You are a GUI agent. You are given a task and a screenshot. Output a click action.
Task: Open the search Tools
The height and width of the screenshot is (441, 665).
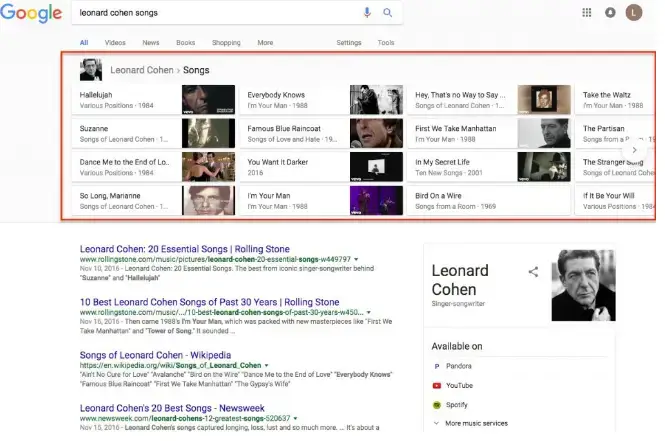pyautogui.click(x=386, y=43)
